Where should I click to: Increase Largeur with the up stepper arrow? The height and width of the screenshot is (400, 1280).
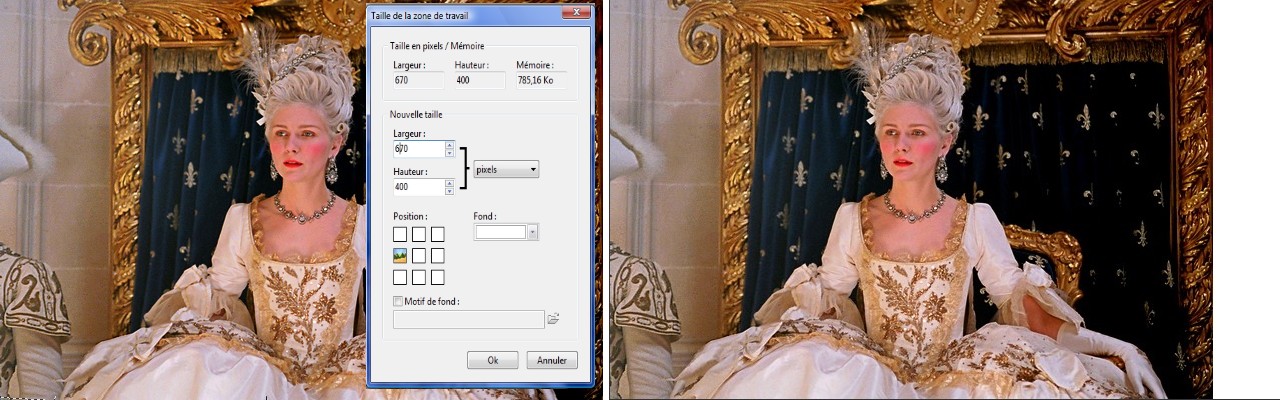pos(450,144)
